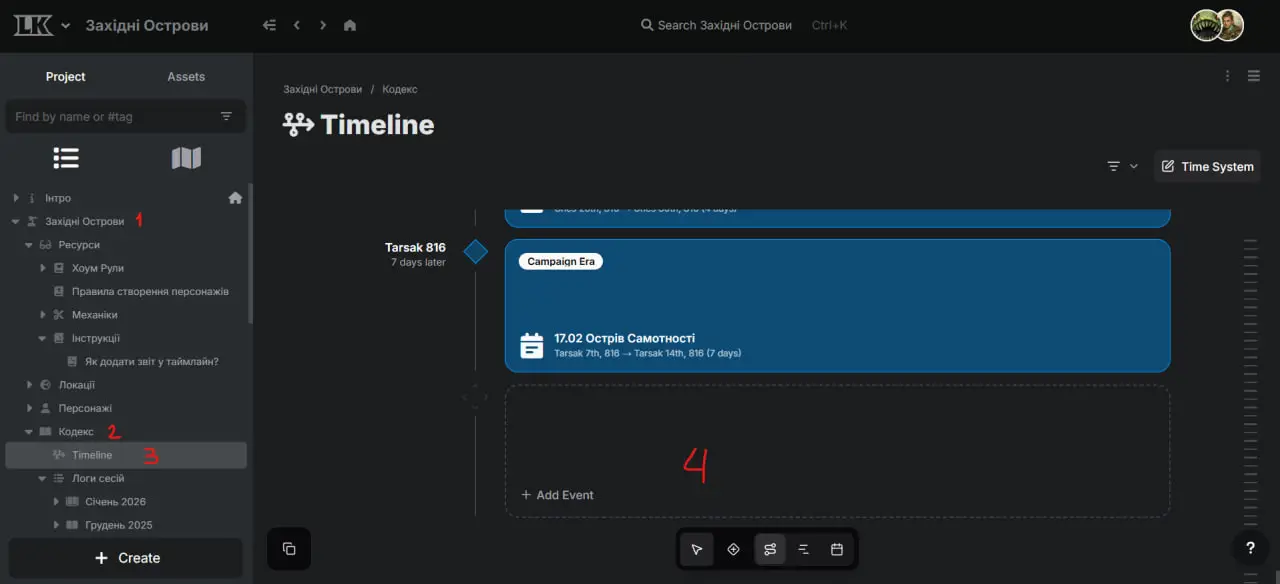Screen dimensions: 1280x584
Task: Click the copy icon at bottom left
Action: coord(289,549)
